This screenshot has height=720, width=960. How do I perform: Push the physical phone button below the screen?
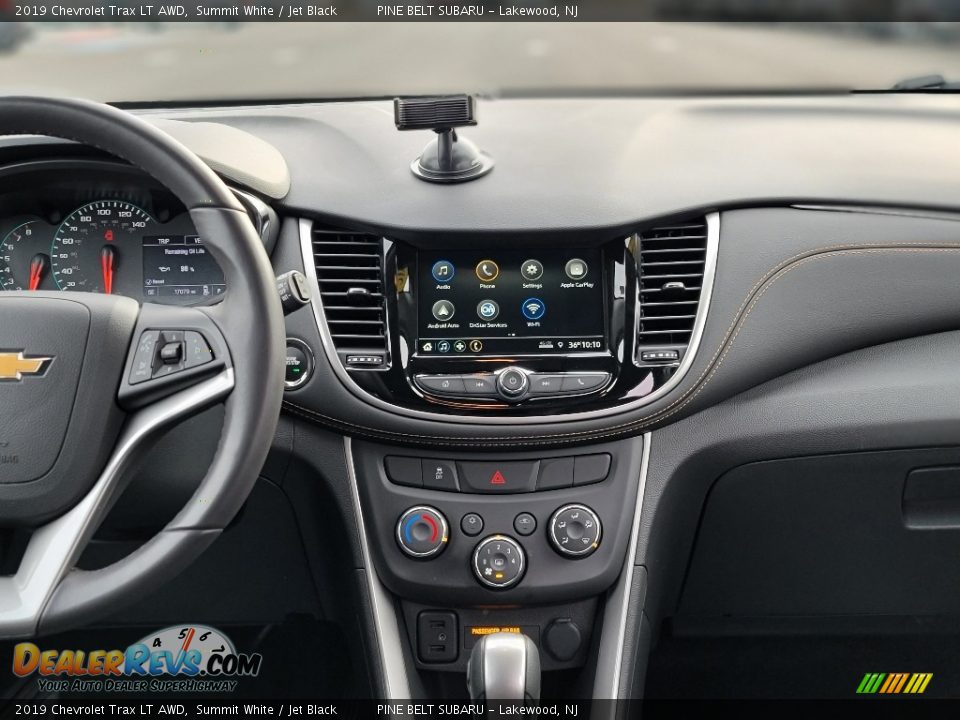click(x=583, y=383)
